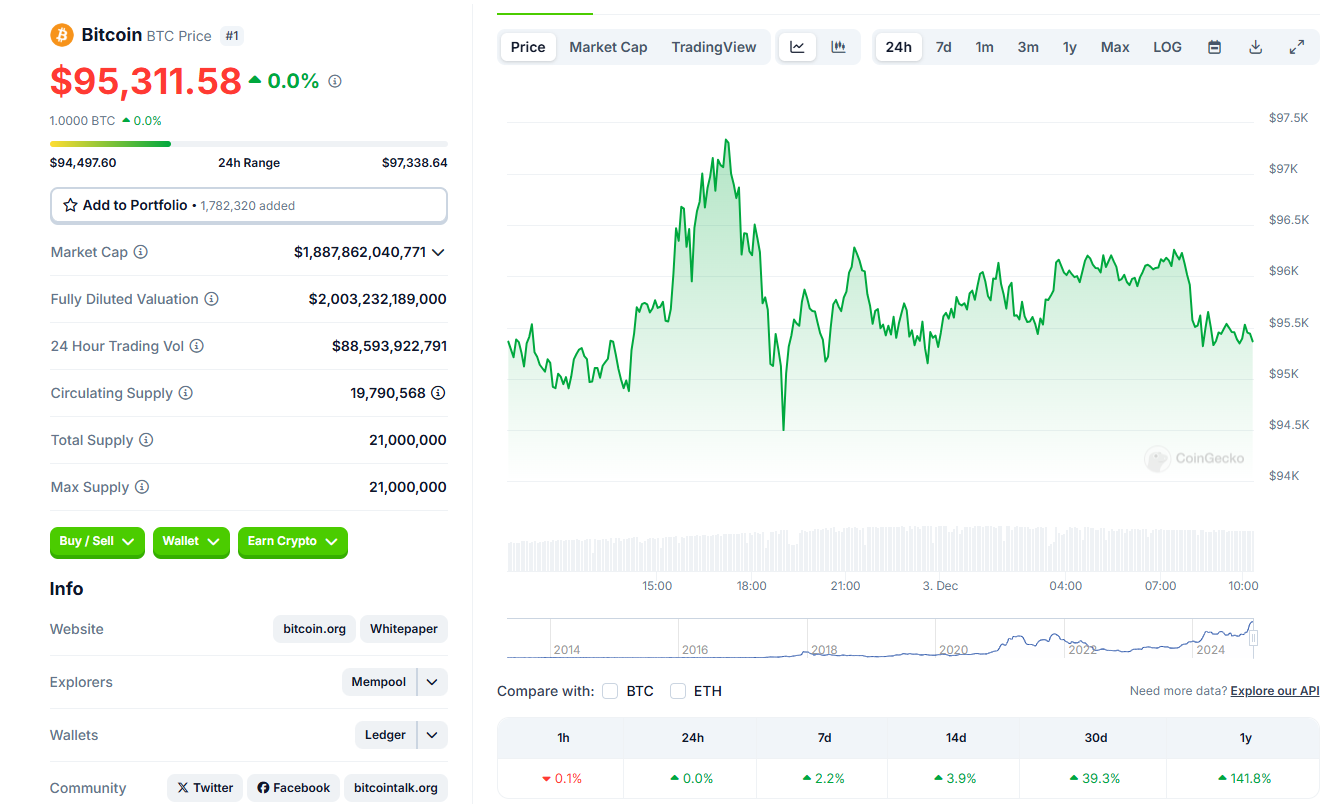Image resolution: width=1340 pixels, height=808 pixels.
Task: Click the $2,003,232,189,000 valuation value
Action: tap(377, 299)
